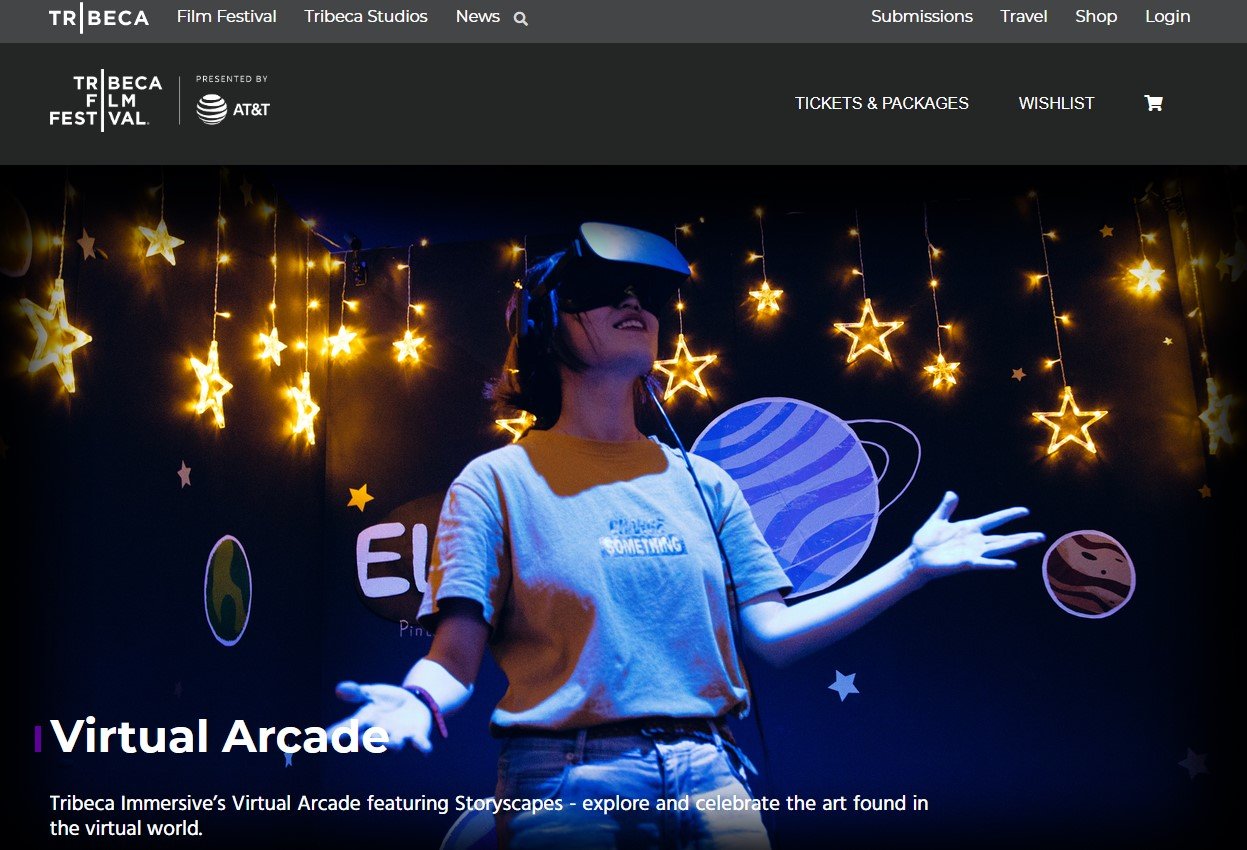Image resolution: width=1247 pixels, height=850 pixels.
Task: Open Tickets & Packages
Action: click(882, 103)
